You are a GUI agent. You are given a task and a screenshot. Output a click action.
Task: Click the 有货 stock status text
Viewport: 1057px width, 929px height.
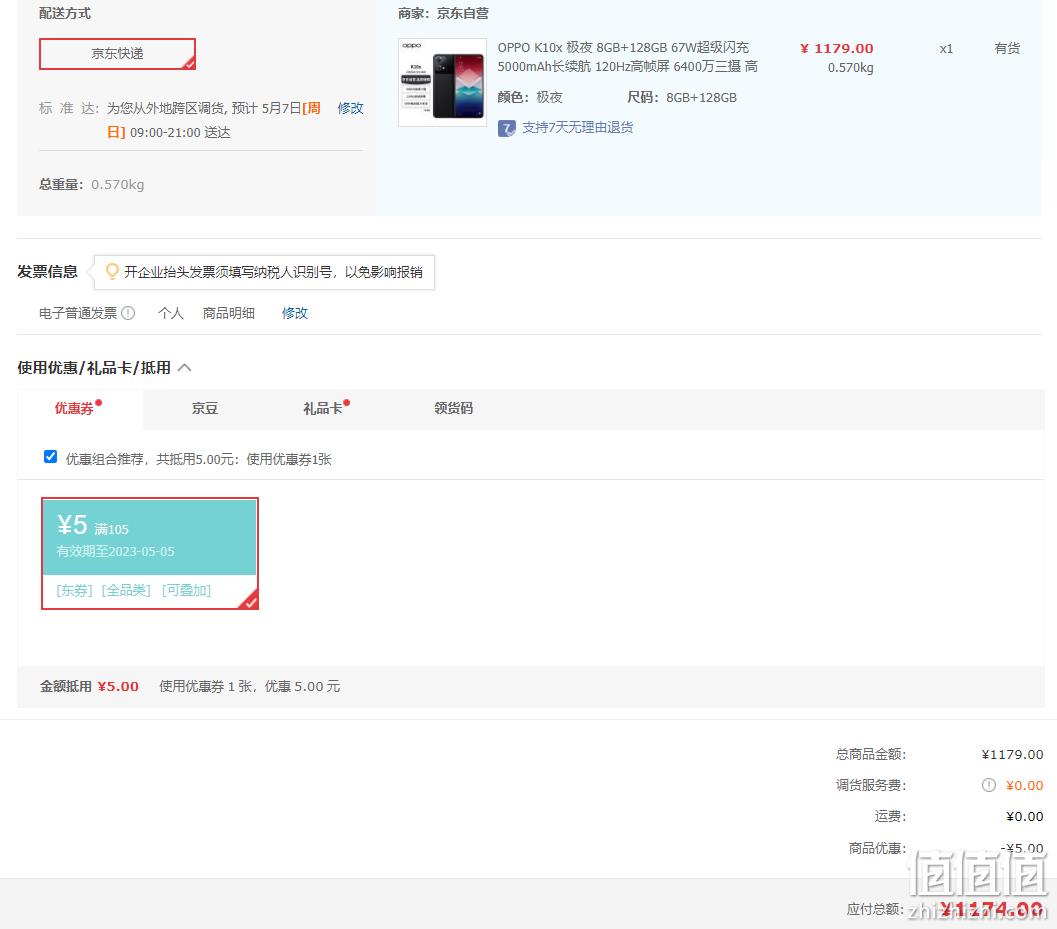1007,49
